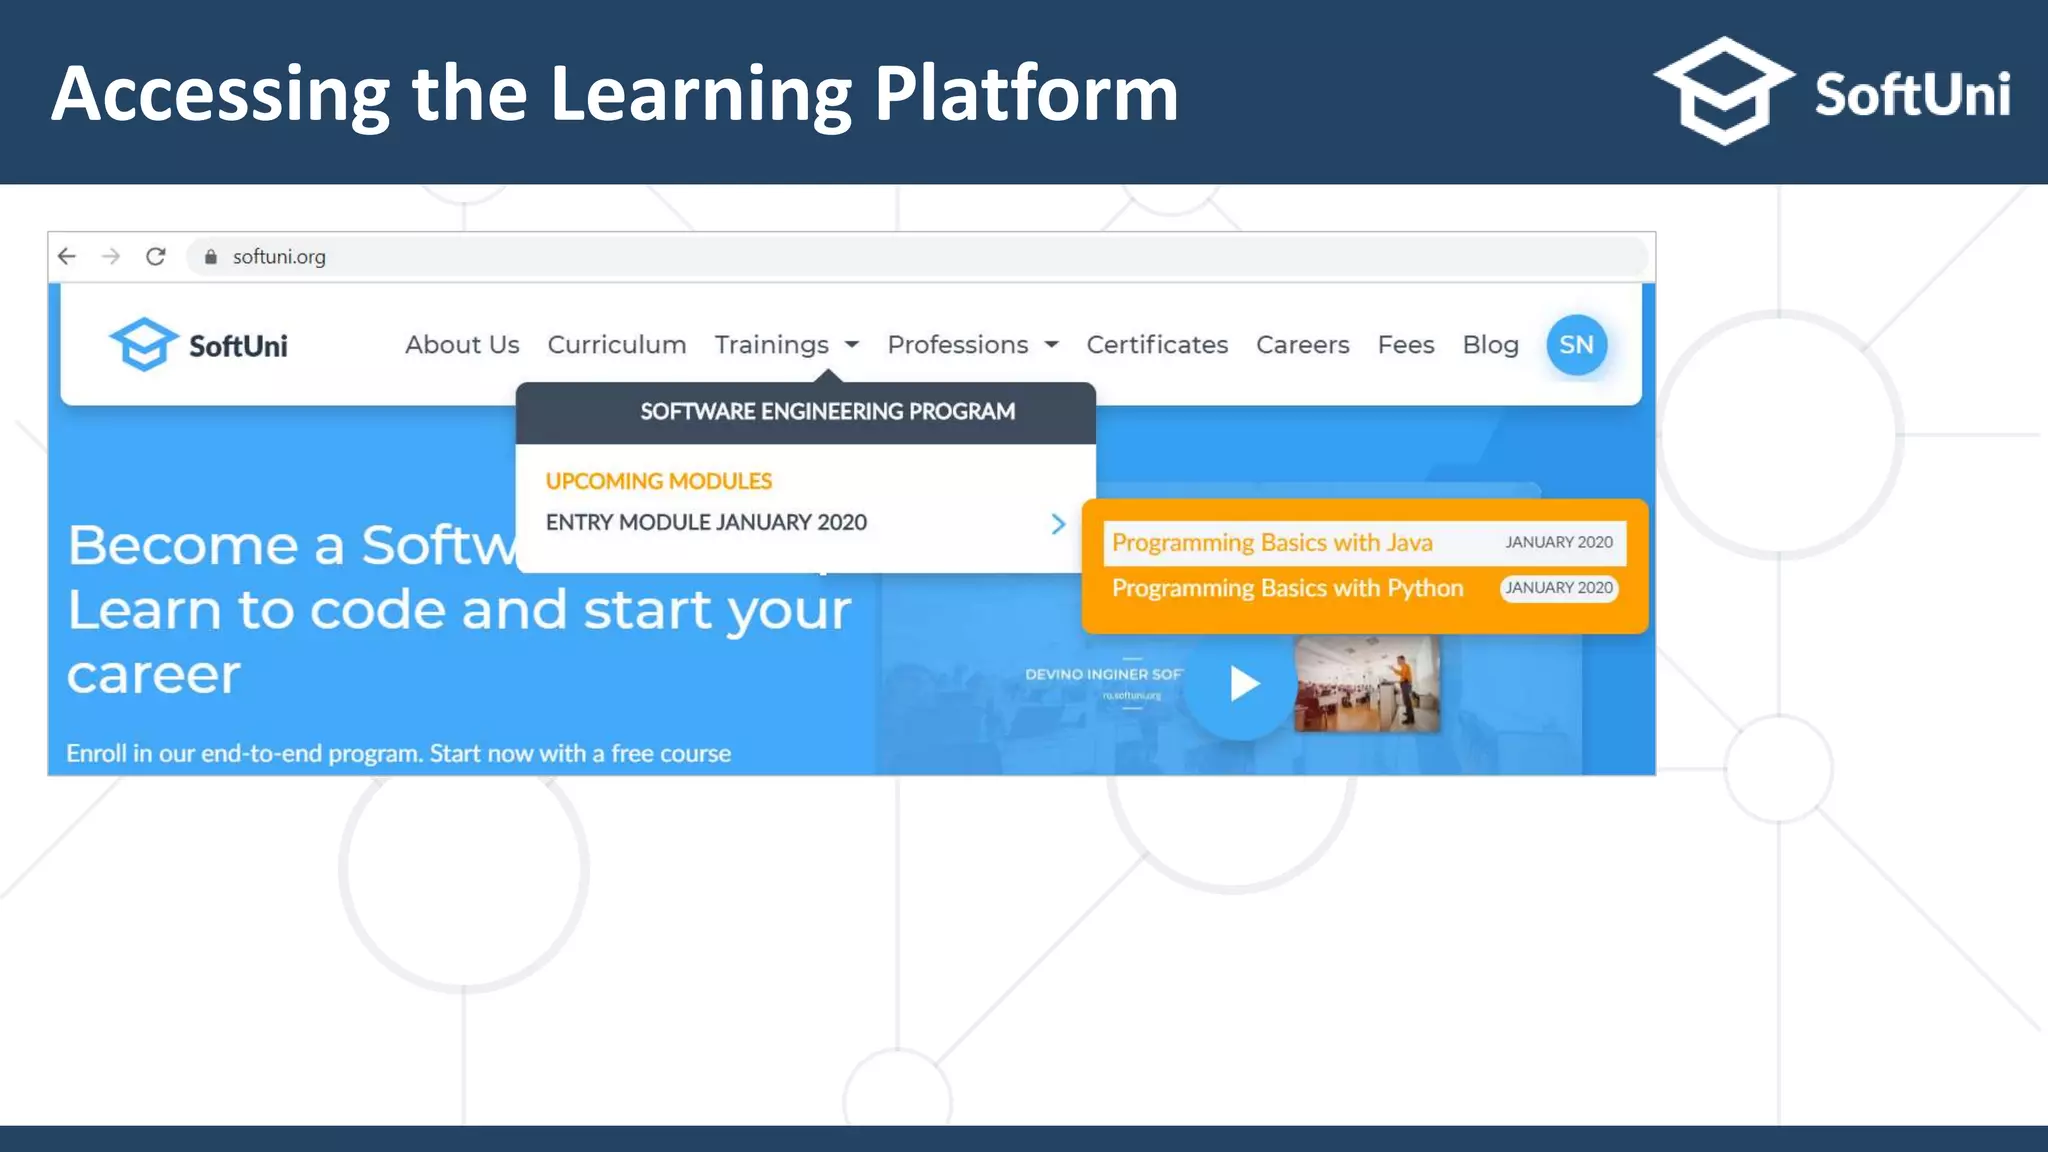Click the softuni.org address bar
Screen dimensions: 2048x1152
click(x=917, y=257)
